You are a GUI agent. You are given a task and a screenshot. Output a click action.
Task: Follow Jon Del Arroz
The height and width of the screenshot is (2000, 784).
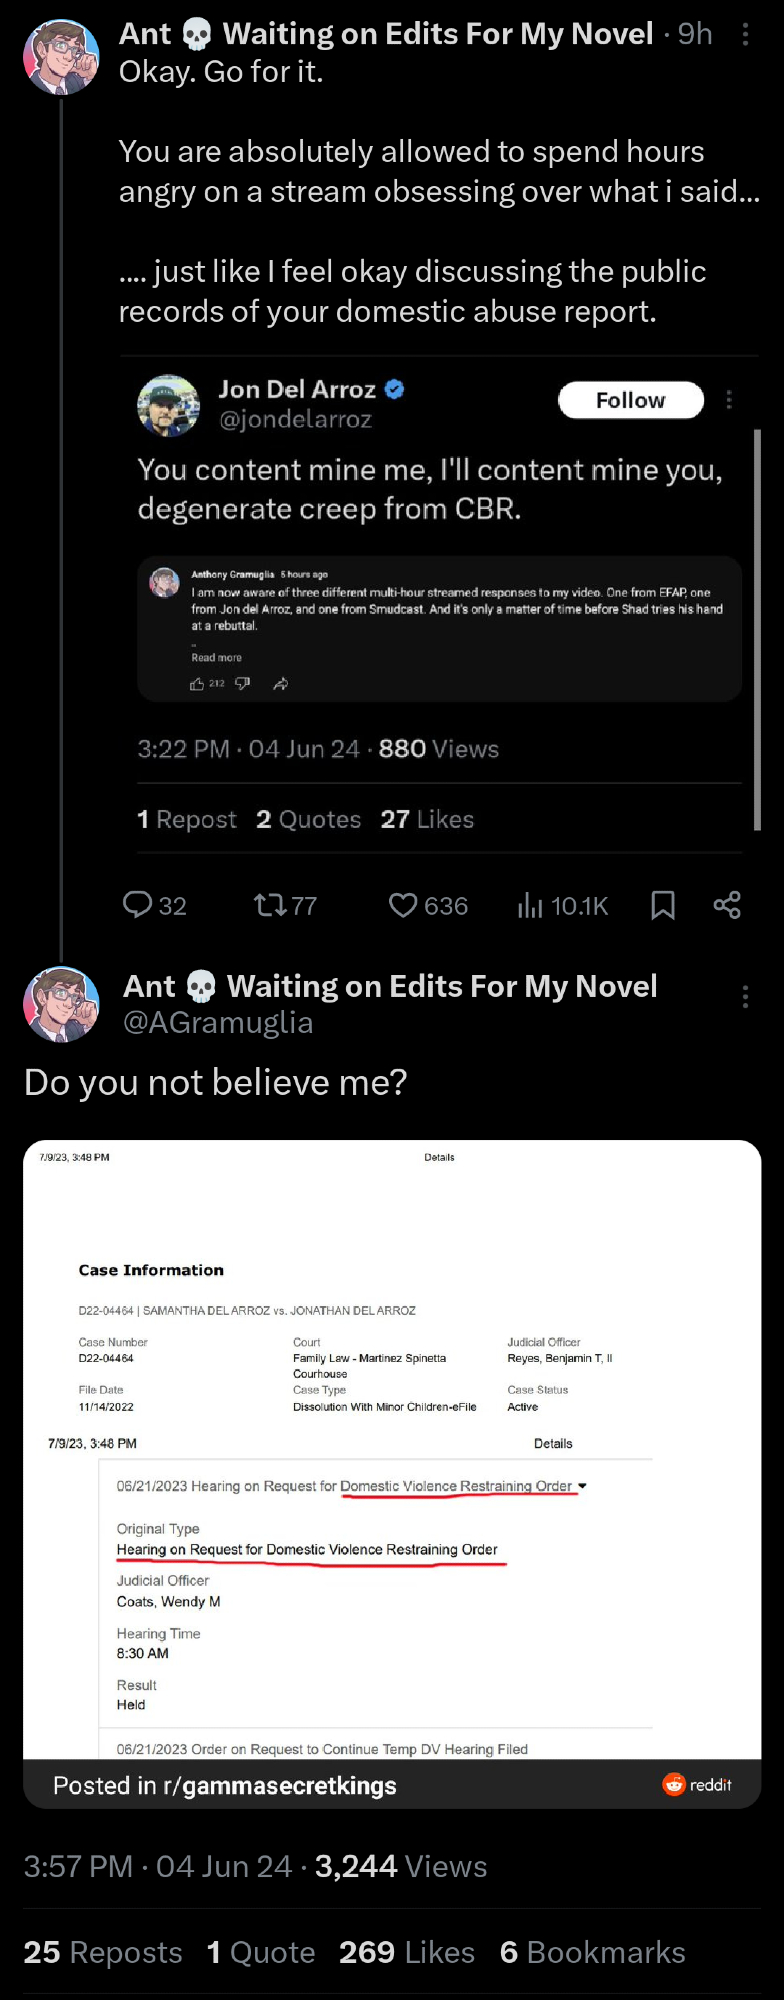tap(630, 400)
